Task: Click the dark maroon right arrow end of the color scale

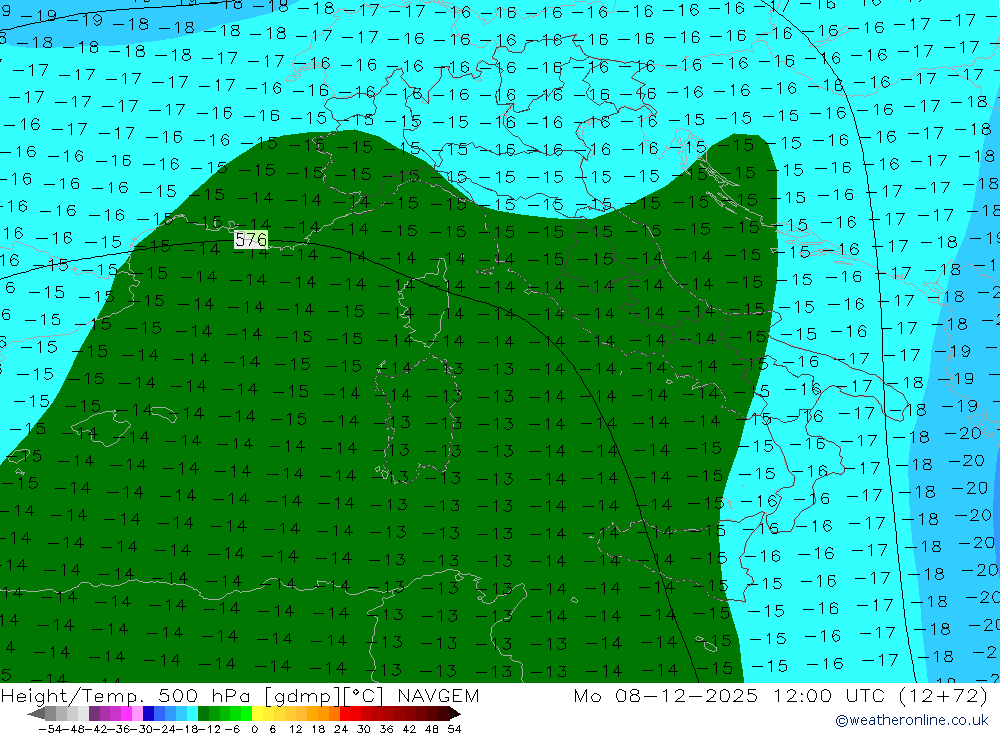Action: [x=455, y=713]
